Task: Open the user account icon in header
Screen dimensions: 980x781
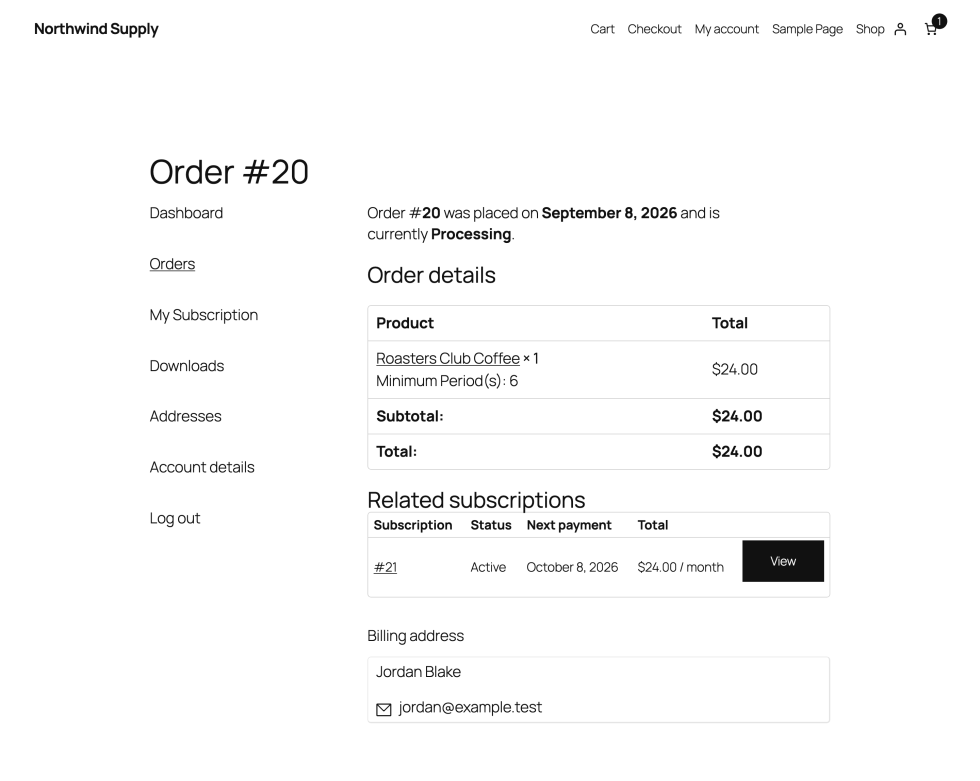Action: pos(900,29)
